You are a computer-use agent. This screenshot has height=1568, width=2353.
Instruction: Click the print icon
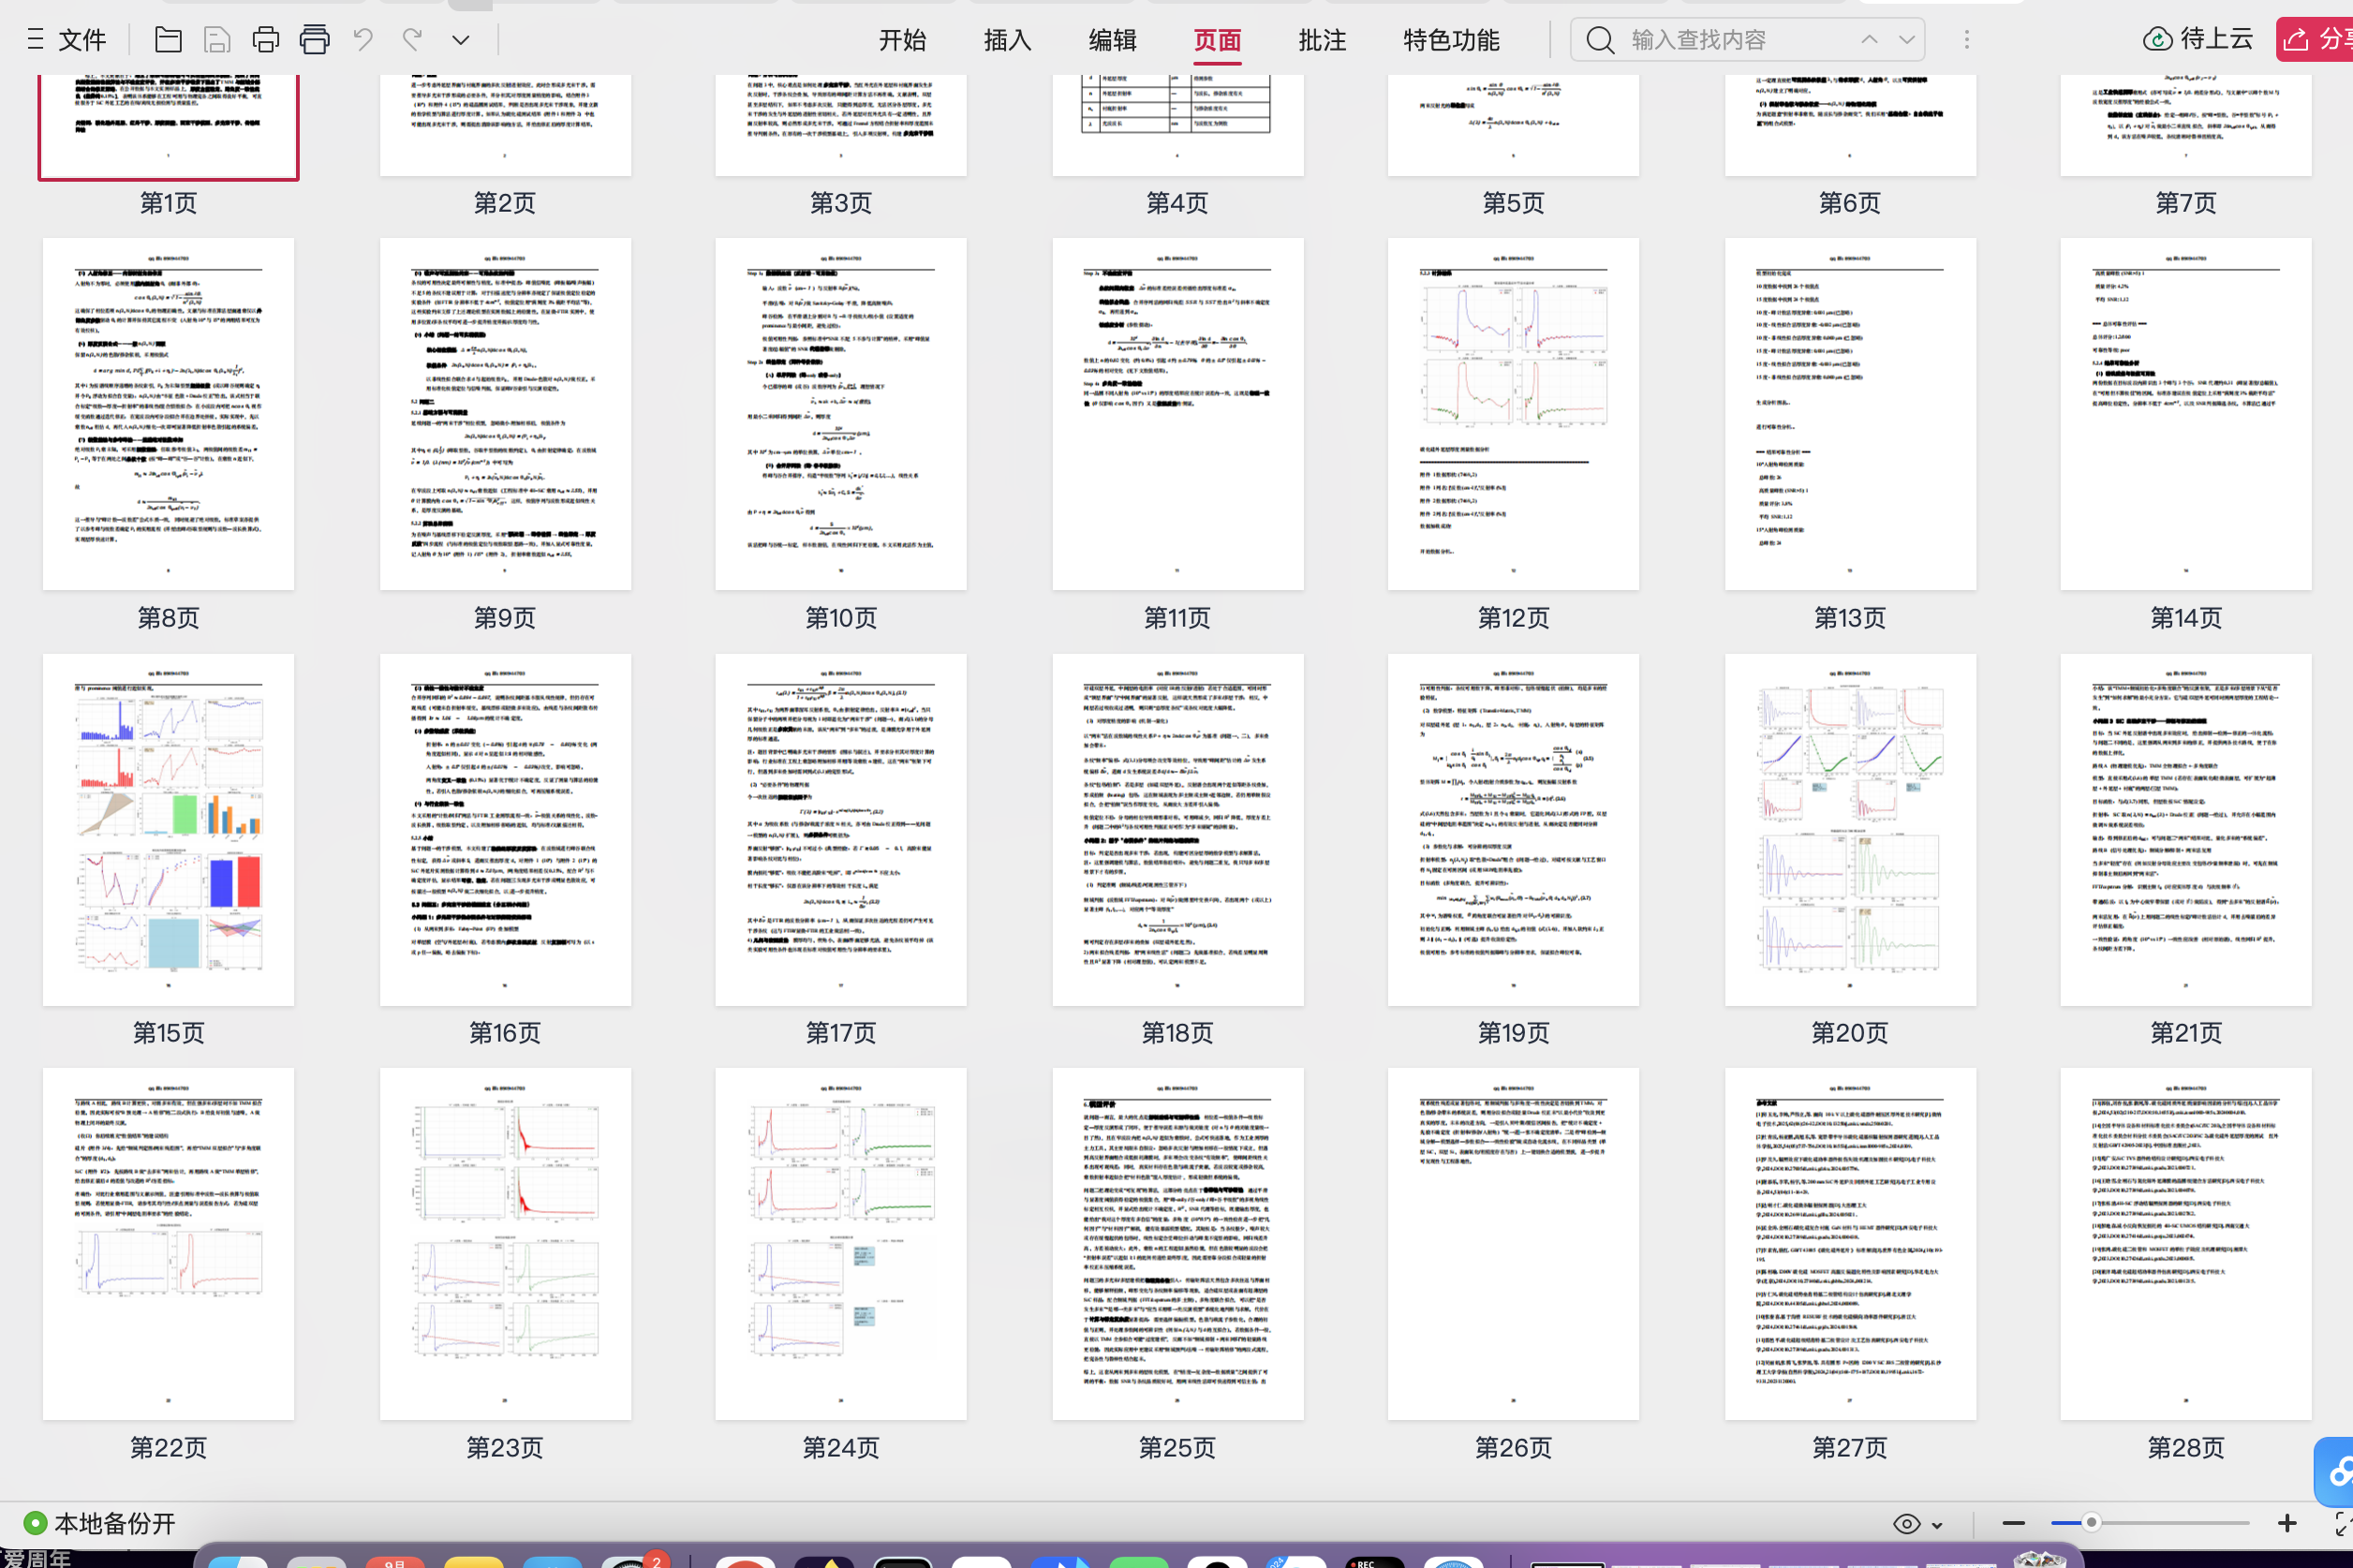point(265,40)
